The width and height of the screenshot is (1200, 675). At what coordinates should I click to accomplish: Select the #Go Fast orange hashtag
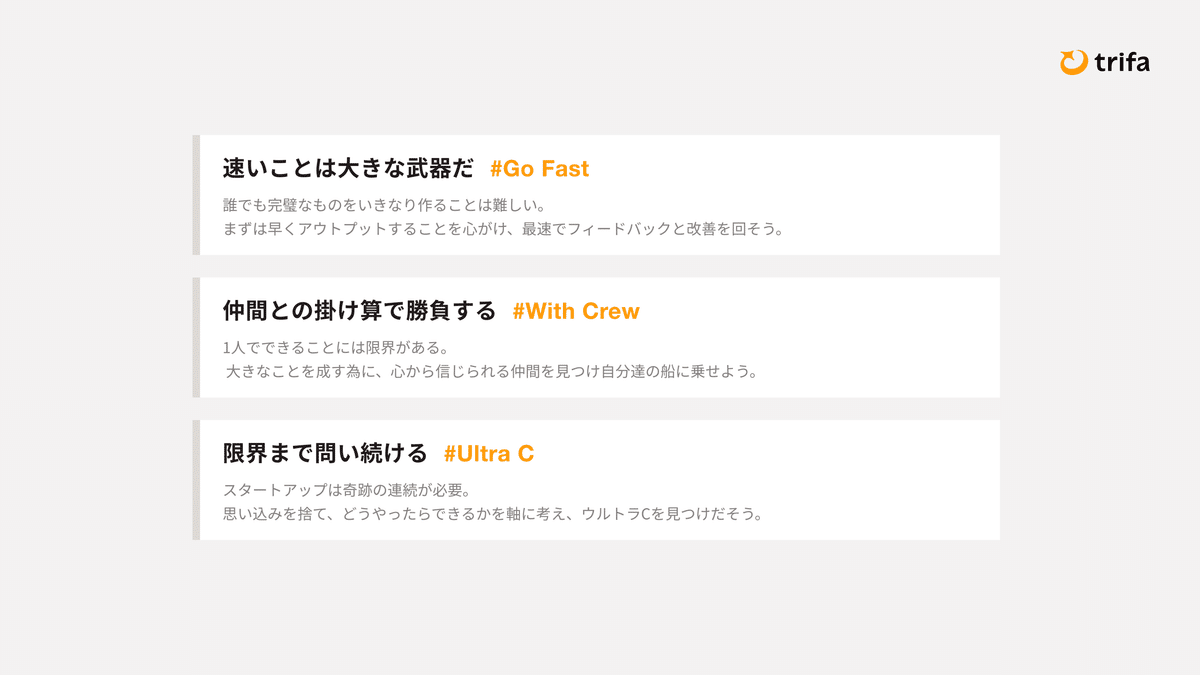point(539,169)
